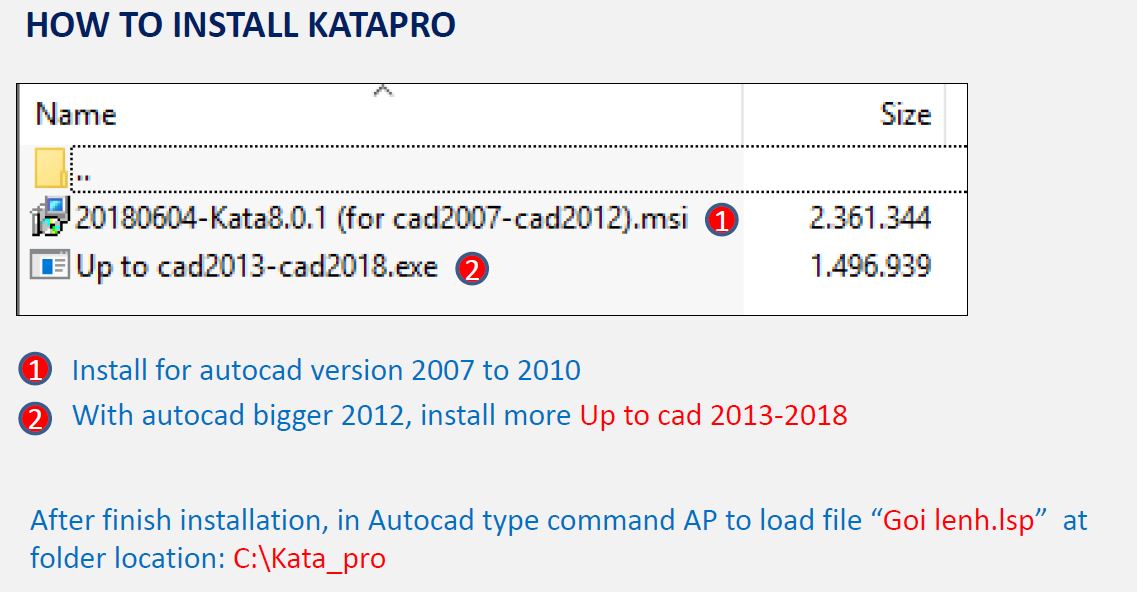The width and height of the screenshot is (1137, 592).
Task: Click the red C:\Kata_pro folder path
Action: pos(310,559)
